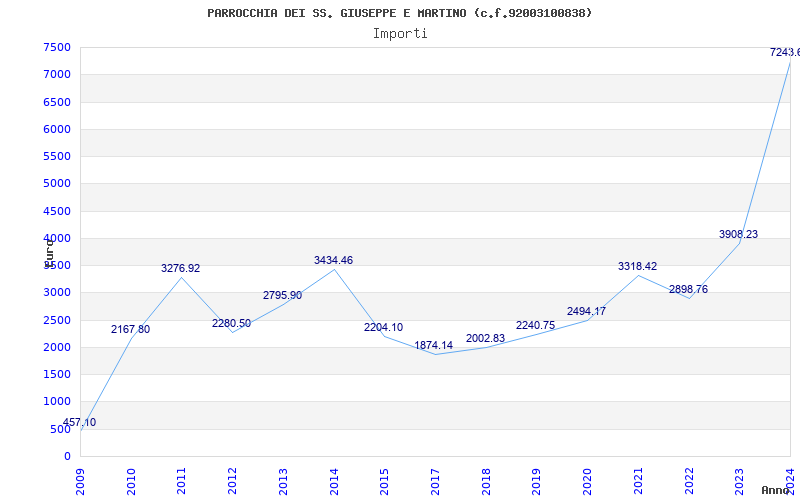The height and width of the screenshot is (500, 800).
Task: Select y-axis value 6500
Action: click(57, 102)
